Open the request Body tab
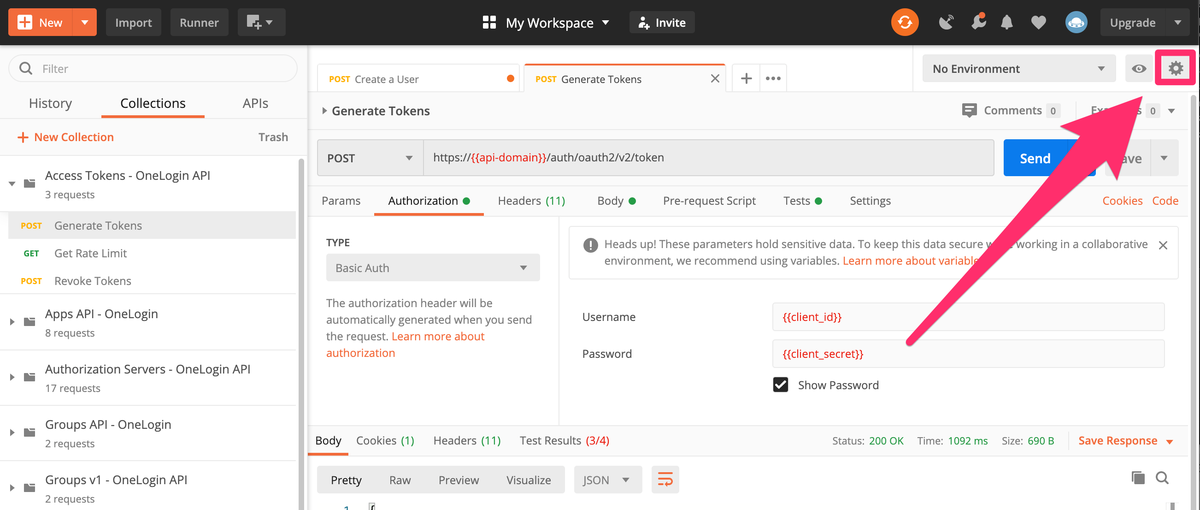1200x510 pixels. pos(616,201)
